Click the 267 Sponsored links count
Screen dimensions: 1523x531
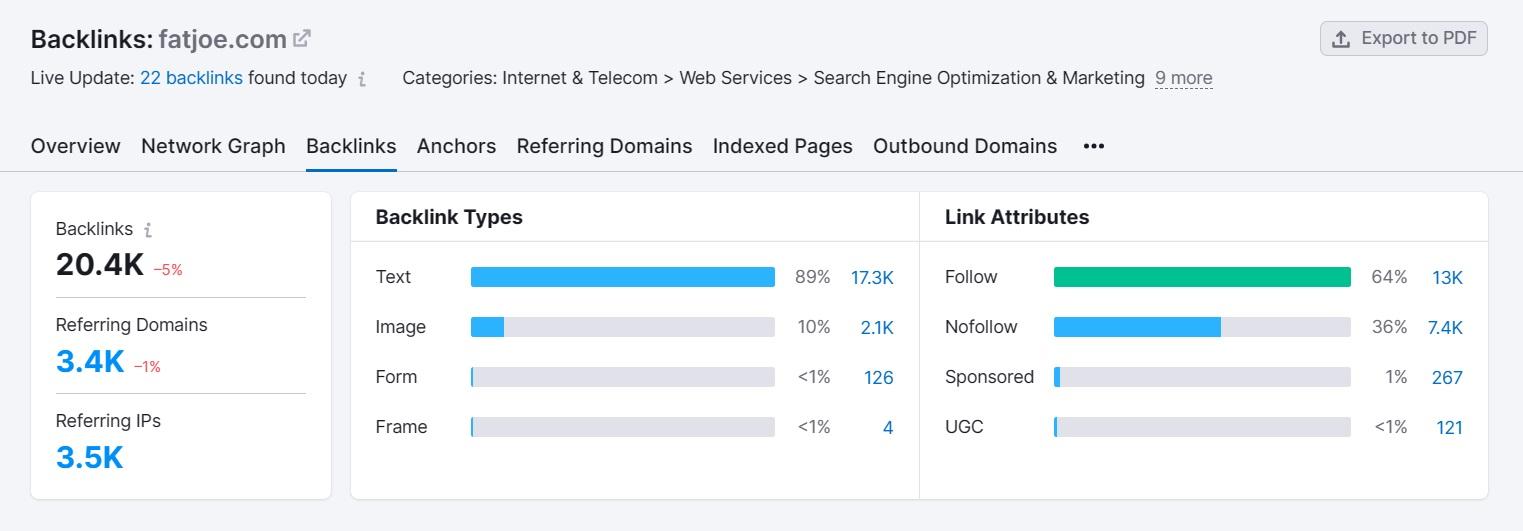[x=1446, y=378]
